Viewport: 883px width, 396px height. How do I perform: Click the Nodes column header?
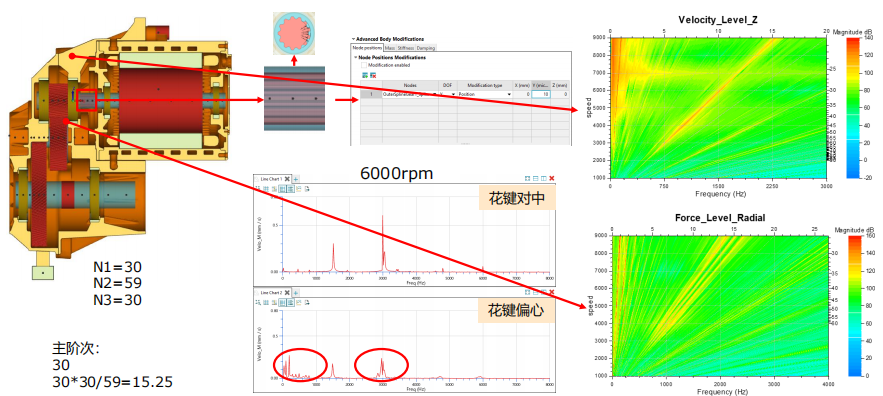point(411,85)
